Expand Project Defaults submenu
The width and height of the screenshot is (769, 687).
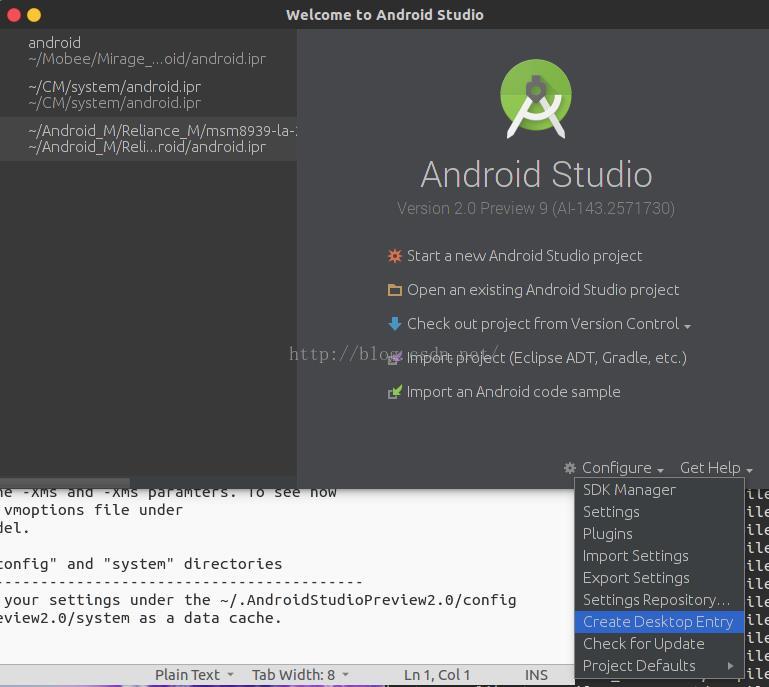pos(659,666)
